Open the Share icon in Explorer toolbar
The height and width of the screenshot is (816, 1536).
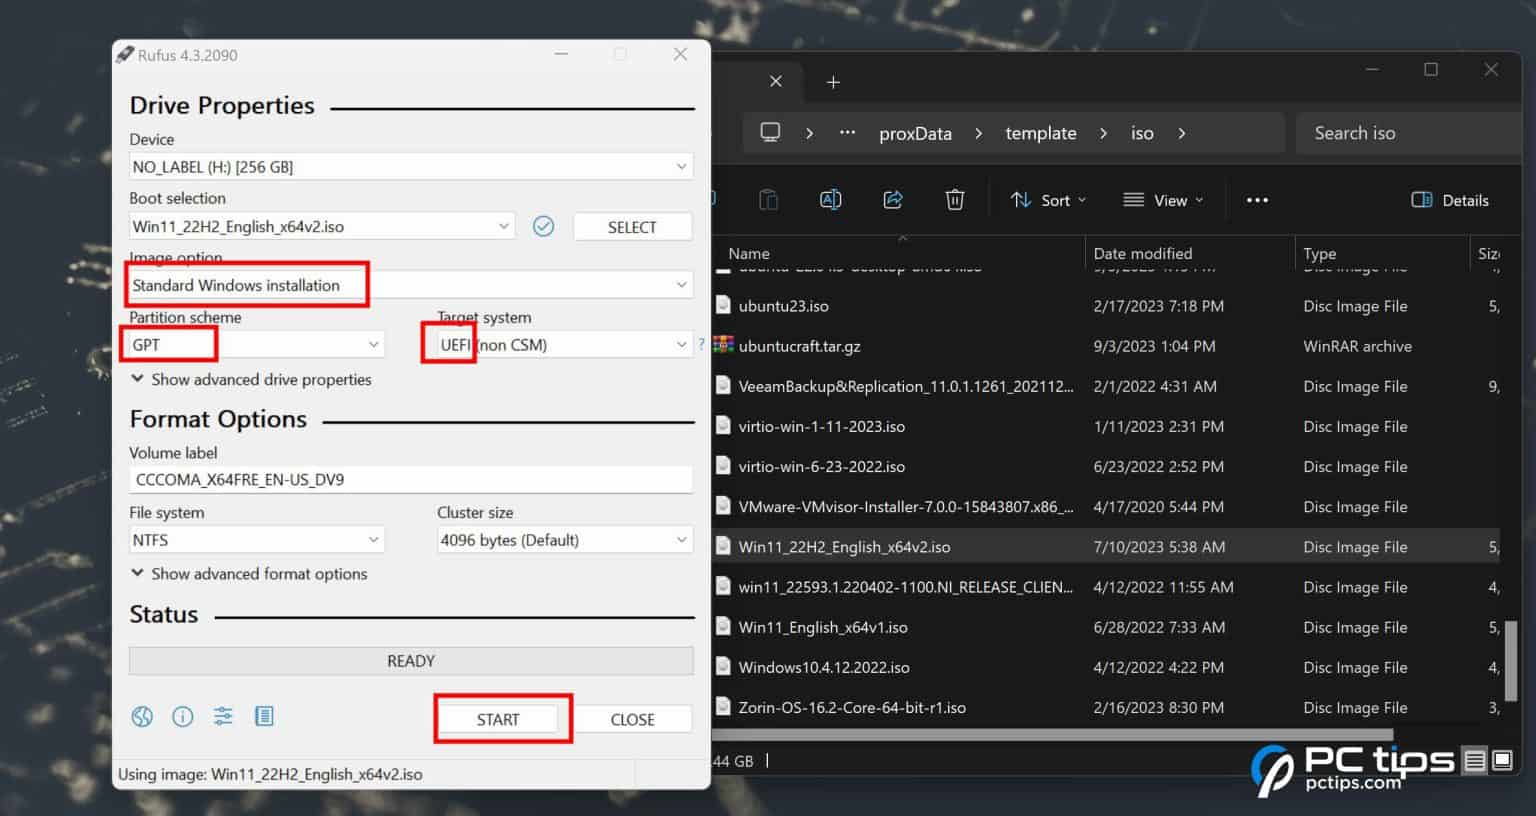pos(892,199)
